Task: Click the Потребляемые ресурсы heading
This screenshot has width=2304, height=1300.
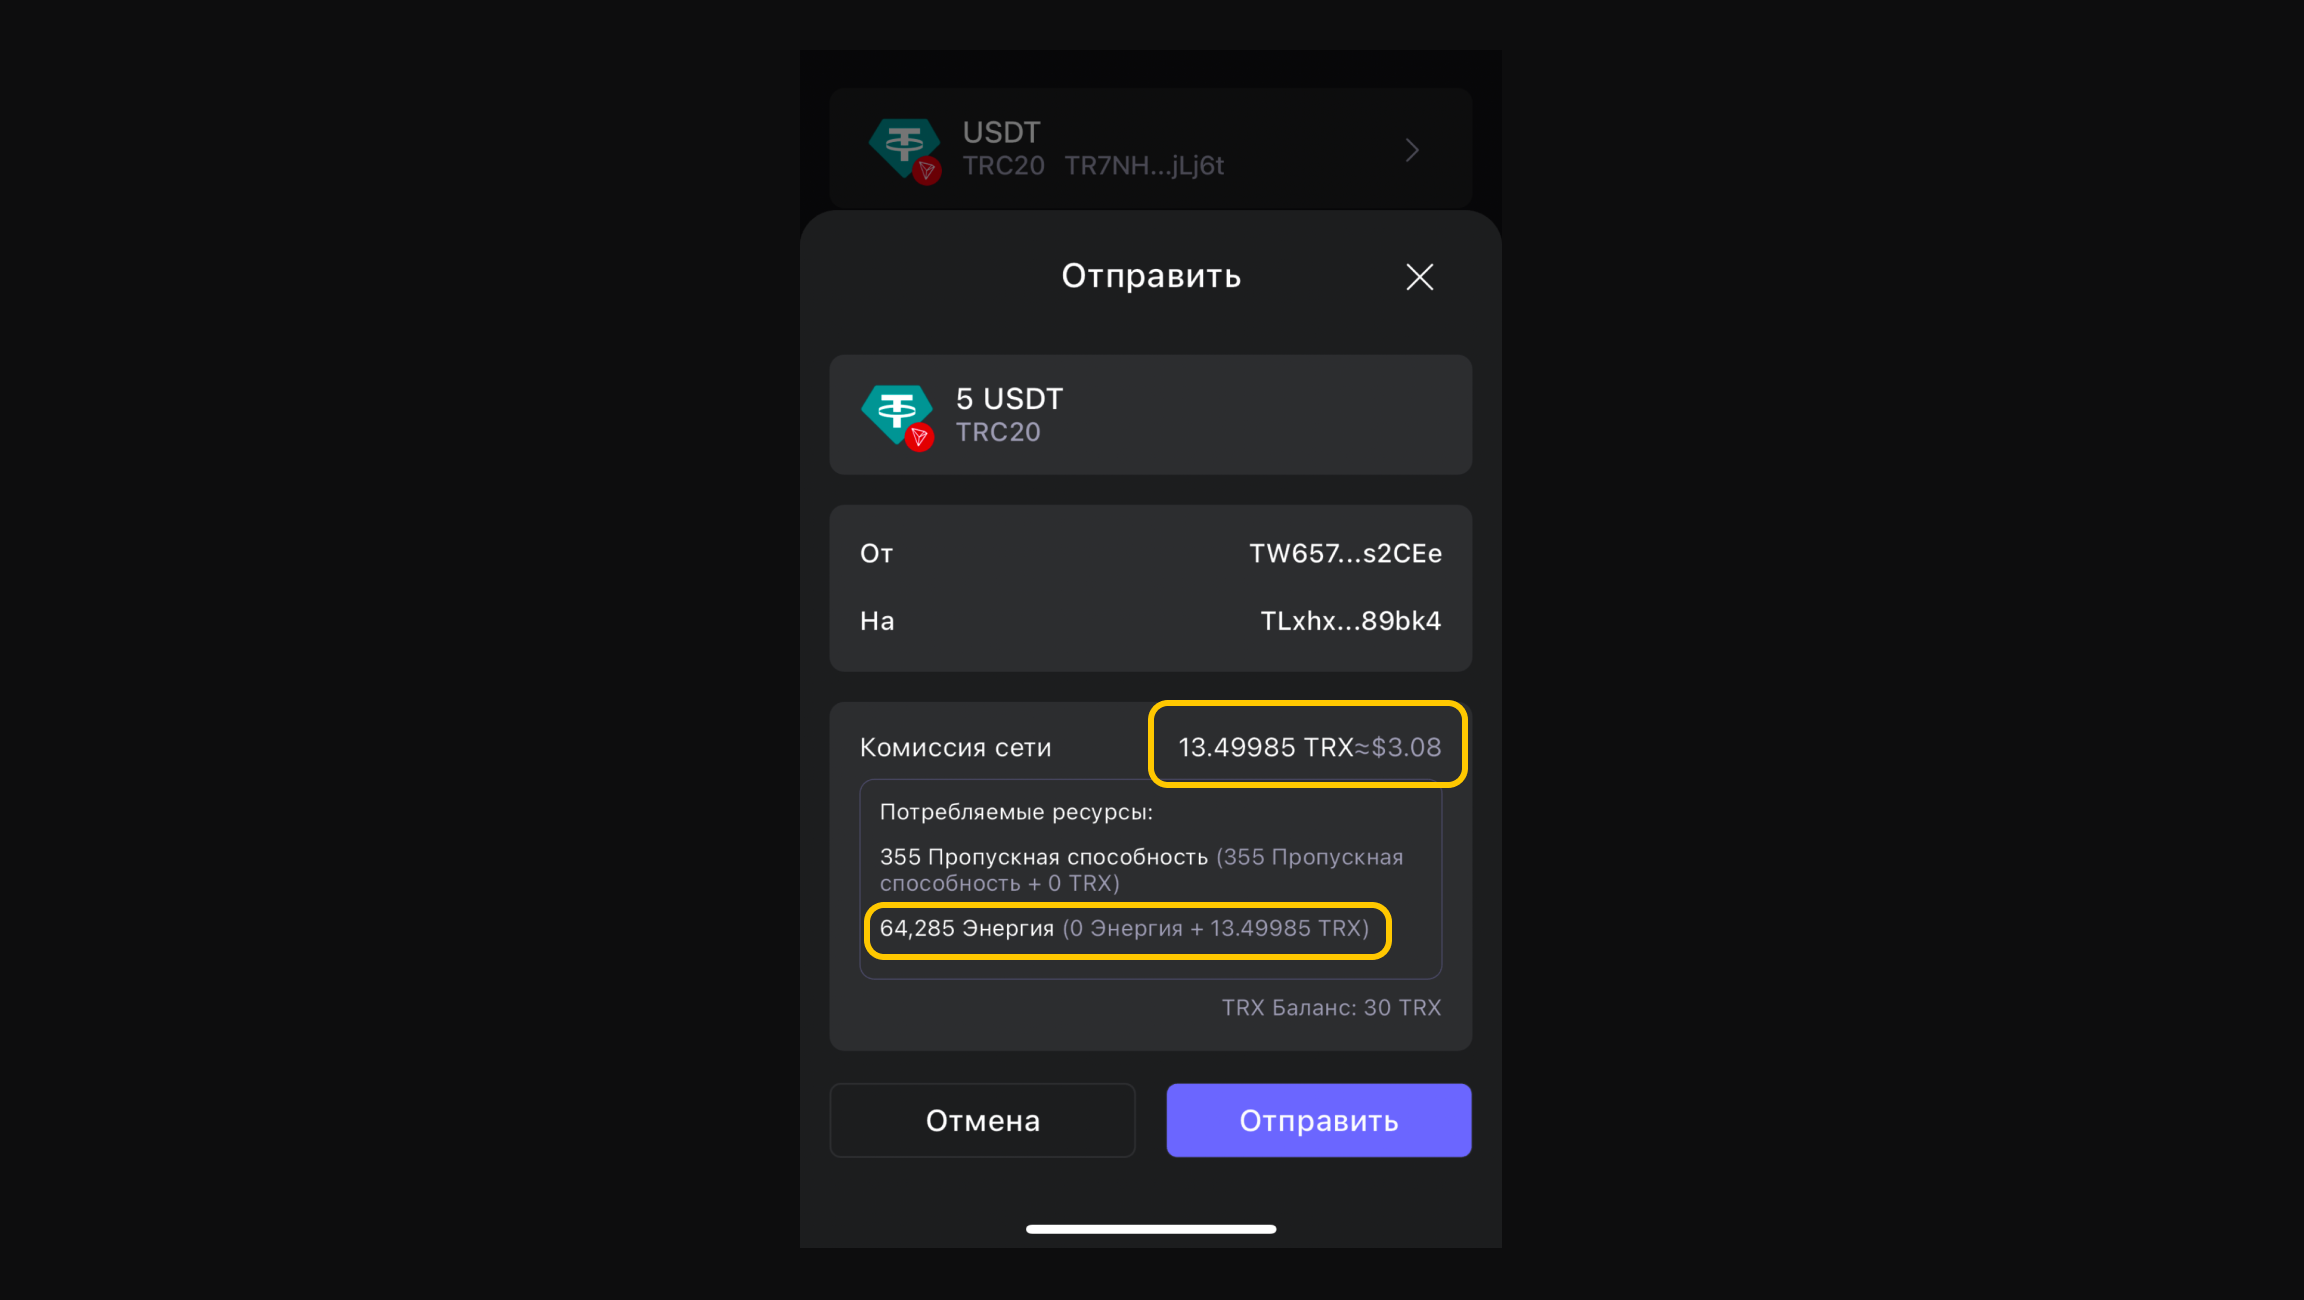Action: coord(1016,812)
